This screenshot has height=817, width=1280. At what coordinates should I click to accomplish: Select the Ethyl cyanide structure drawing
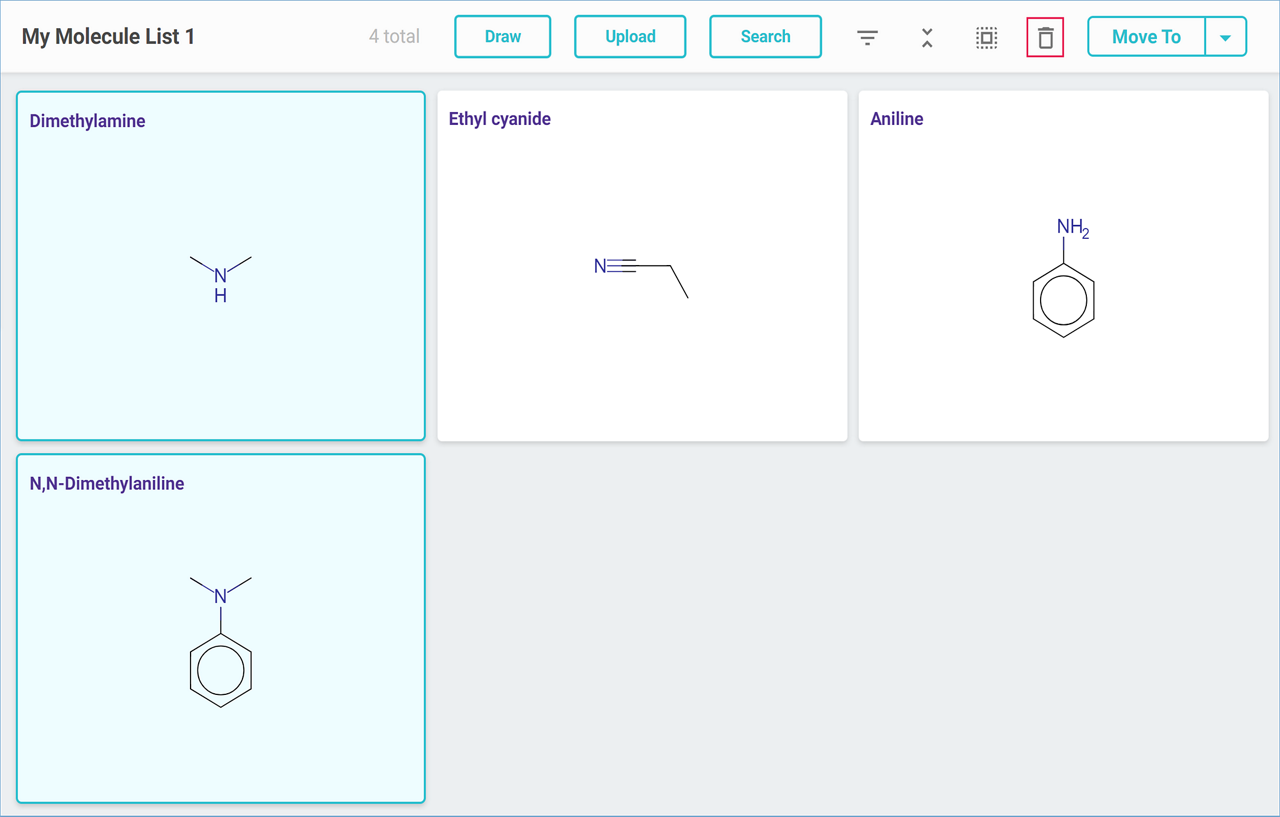pyautogui.click(x=641, y=276)
